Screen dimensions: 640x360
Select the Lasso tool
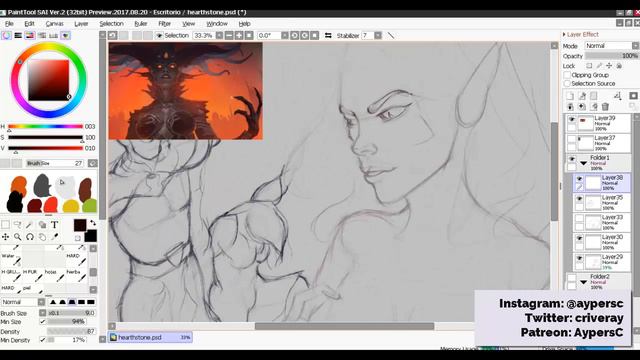pos(18,224)
